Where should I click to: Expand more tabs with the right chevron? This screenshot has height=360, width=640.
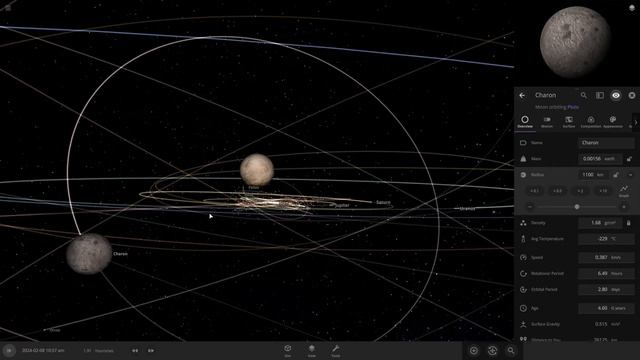636,122
